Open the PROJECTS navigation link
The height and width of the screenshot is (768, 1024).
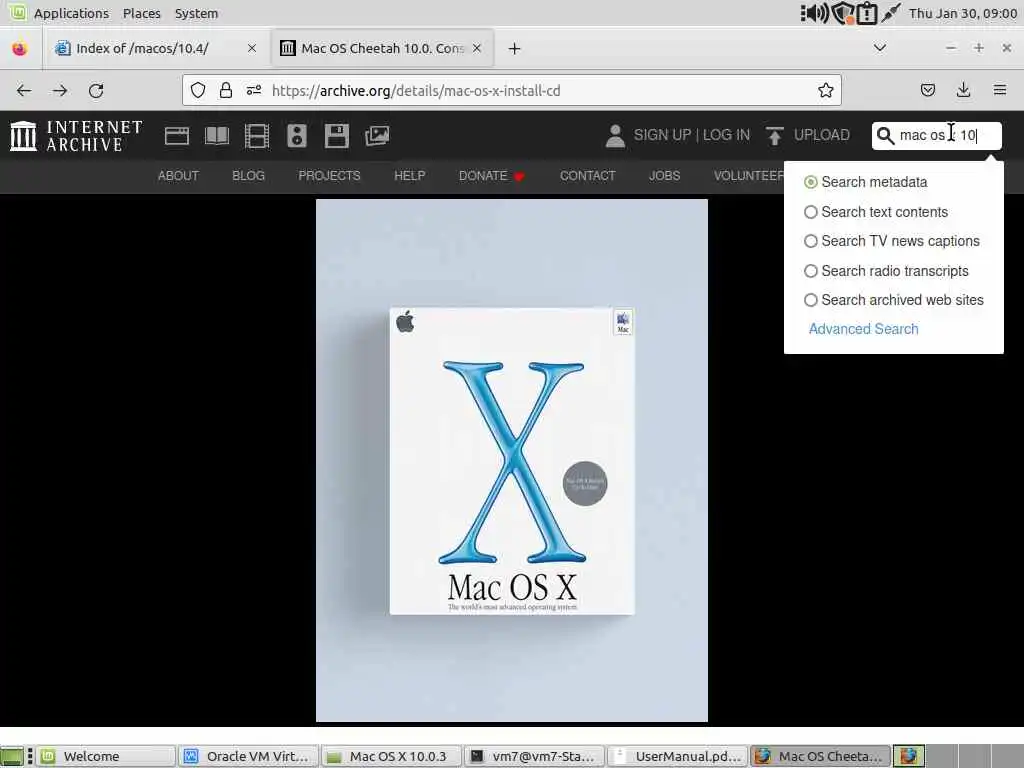tap(329, 176)
